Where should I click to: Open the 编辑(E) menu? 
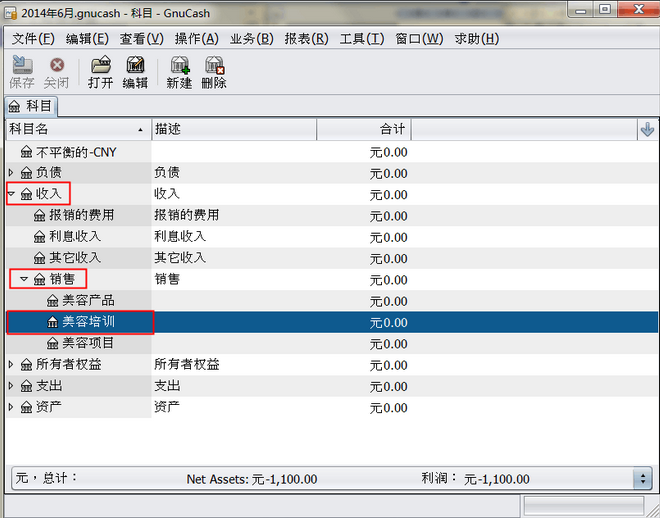pos(87,39)
